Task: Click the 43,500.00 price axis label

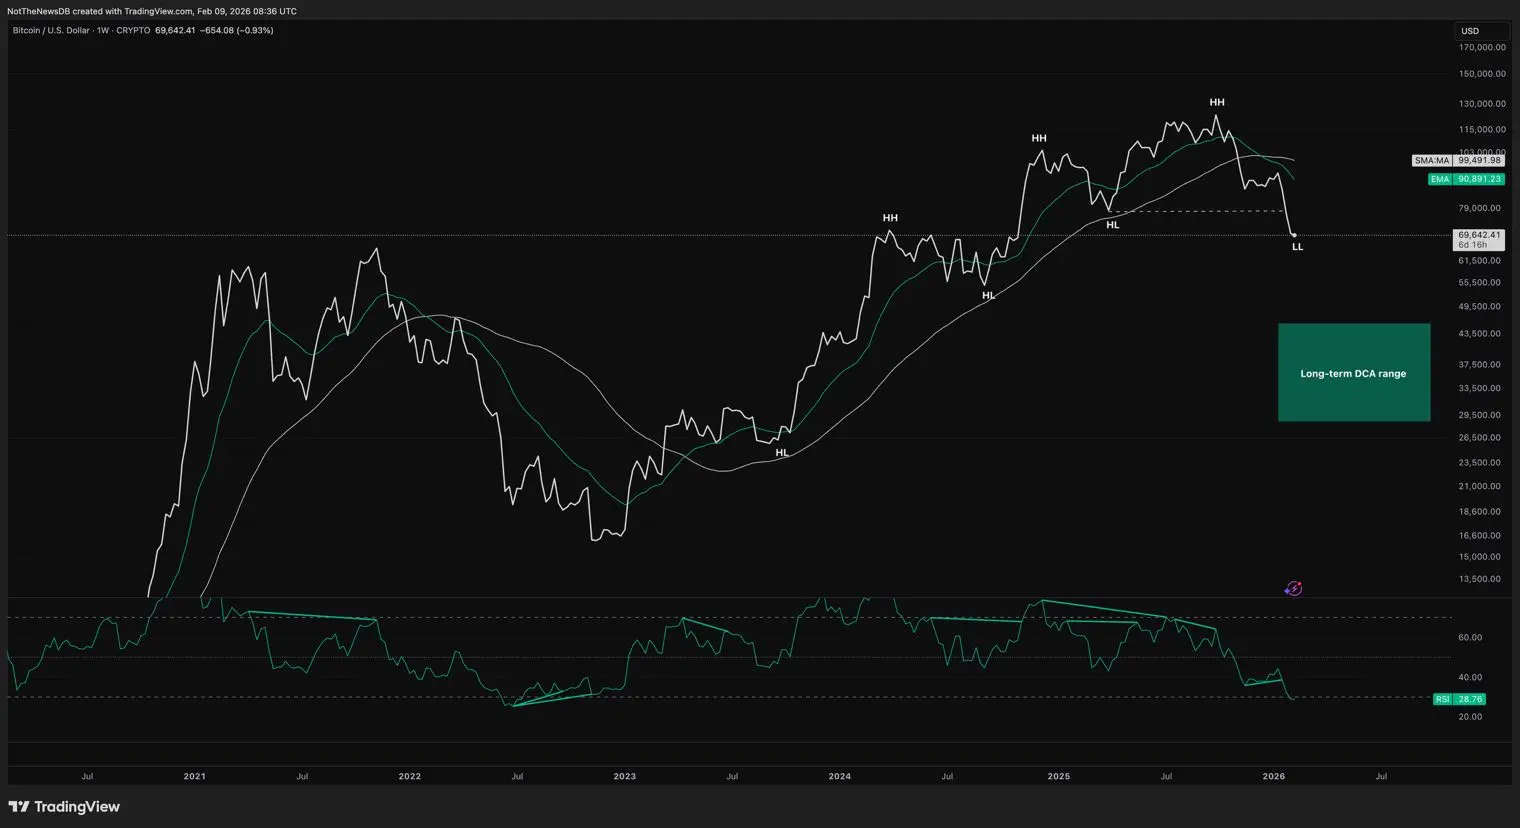Action: (1480, 334)
